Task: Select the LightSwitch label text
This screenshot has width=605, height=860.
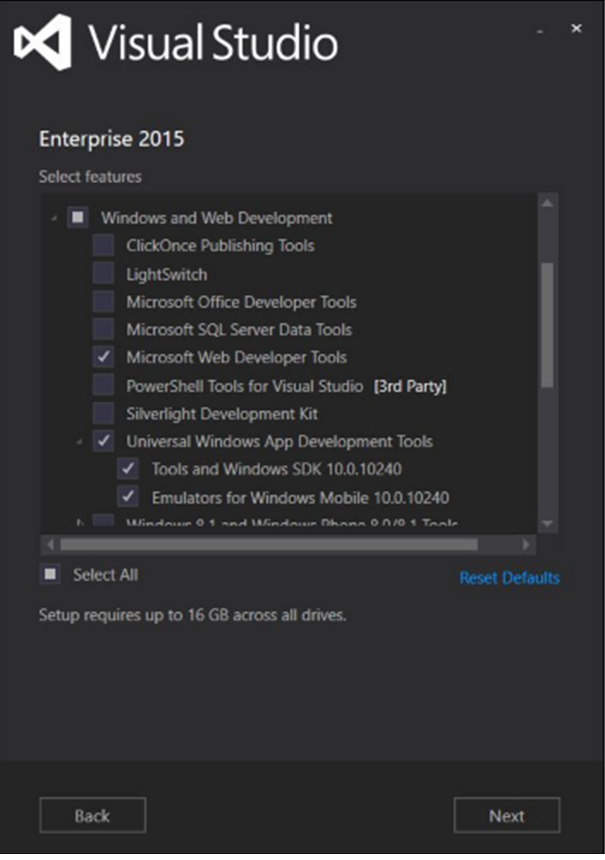Action: [167, 274]
